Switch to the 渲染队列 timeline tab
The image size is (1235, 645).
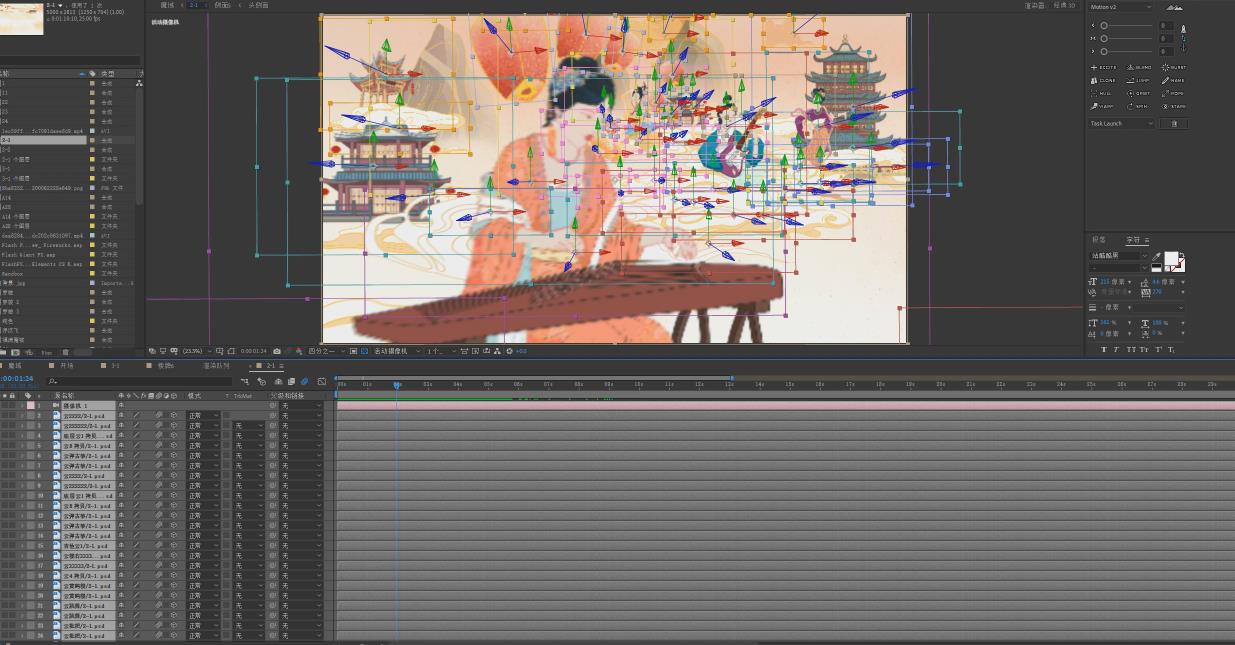(x=216, y=366)
